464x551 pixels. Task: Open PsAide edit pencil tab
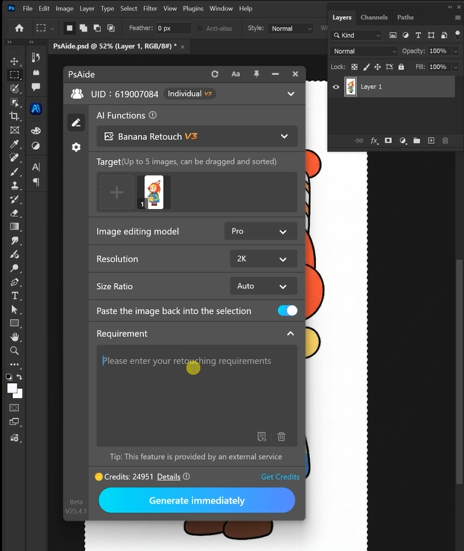(76, 123)
